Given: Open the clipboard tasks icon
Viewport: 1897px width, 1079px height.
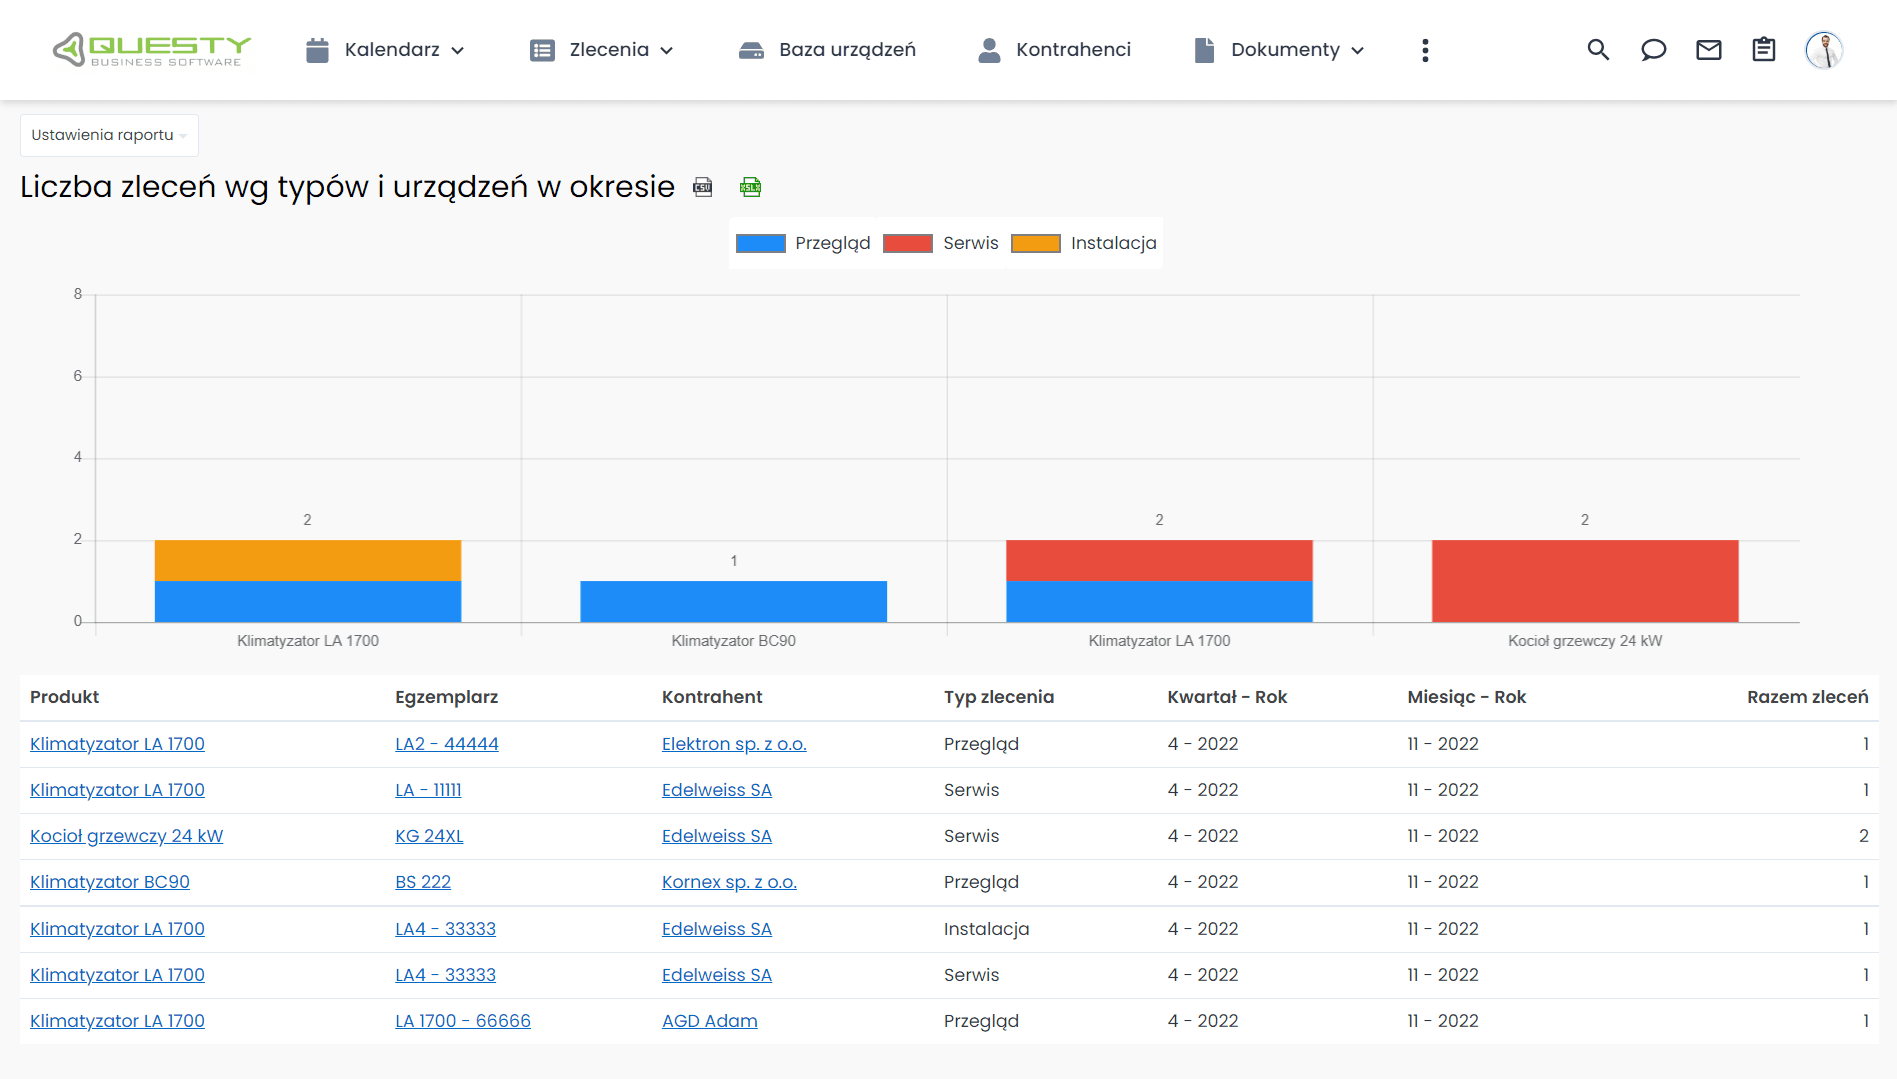Looking at the screenshot, I should 1764,50.
